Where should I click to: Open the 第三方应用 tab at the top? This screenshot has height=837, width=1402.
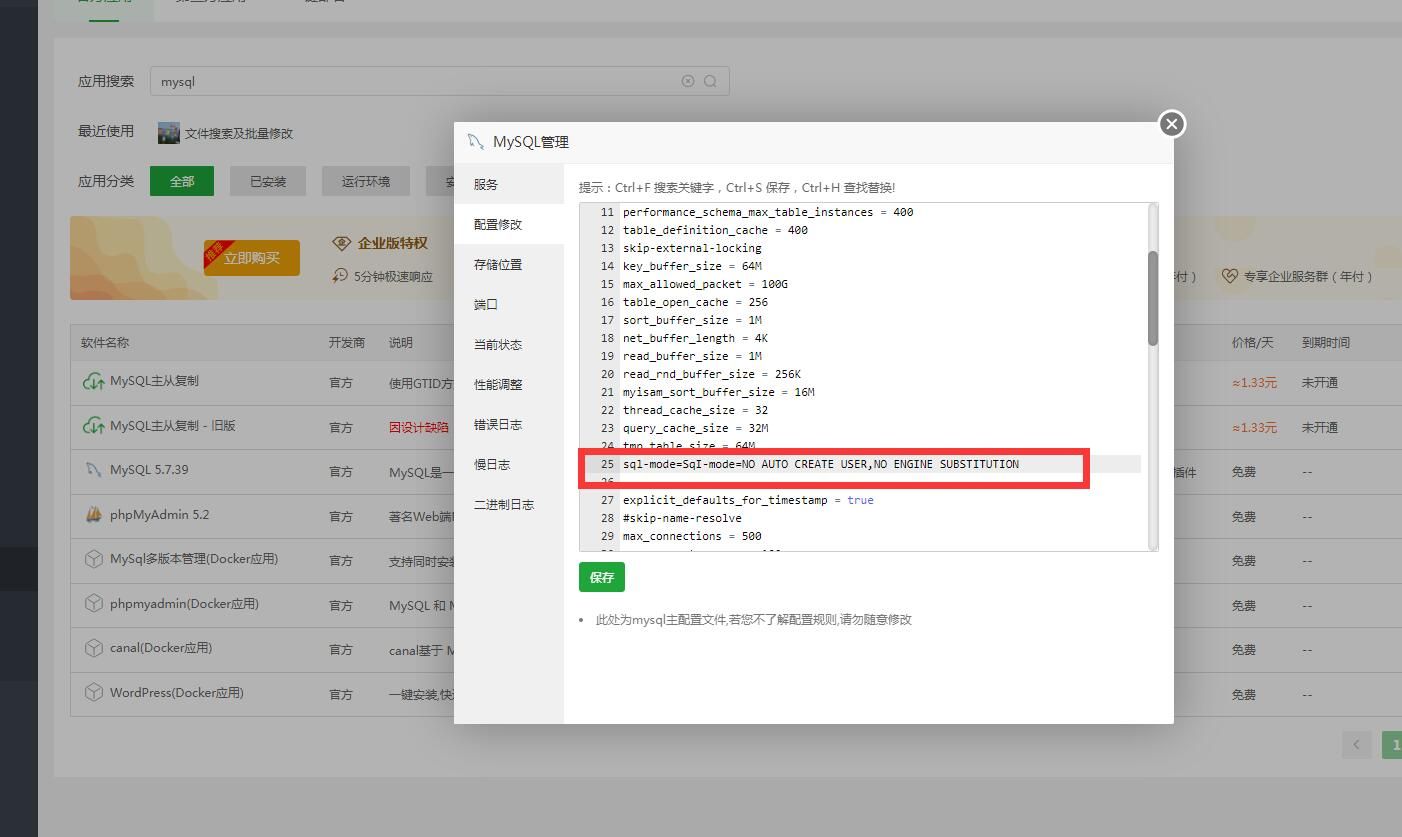click(x=211, y=2)
